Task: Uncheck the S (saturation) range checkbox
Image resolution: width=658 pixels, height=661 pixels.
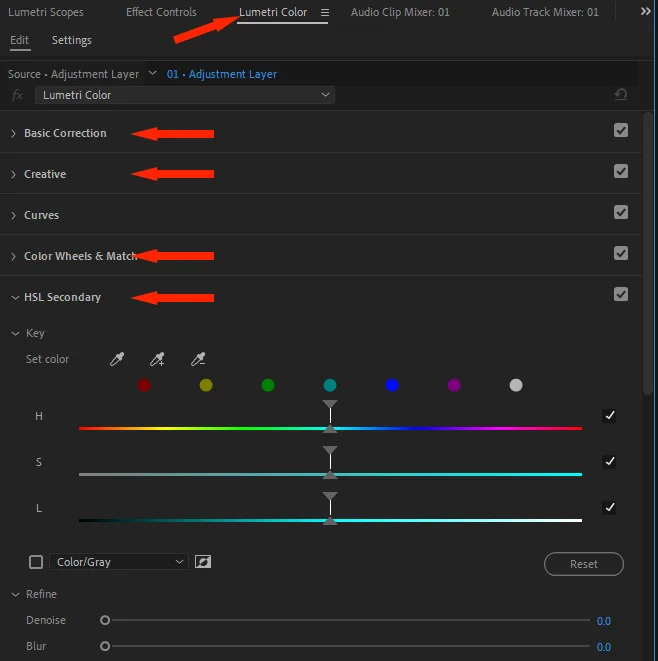Action: pyautogui.click(x=610, y=462)
